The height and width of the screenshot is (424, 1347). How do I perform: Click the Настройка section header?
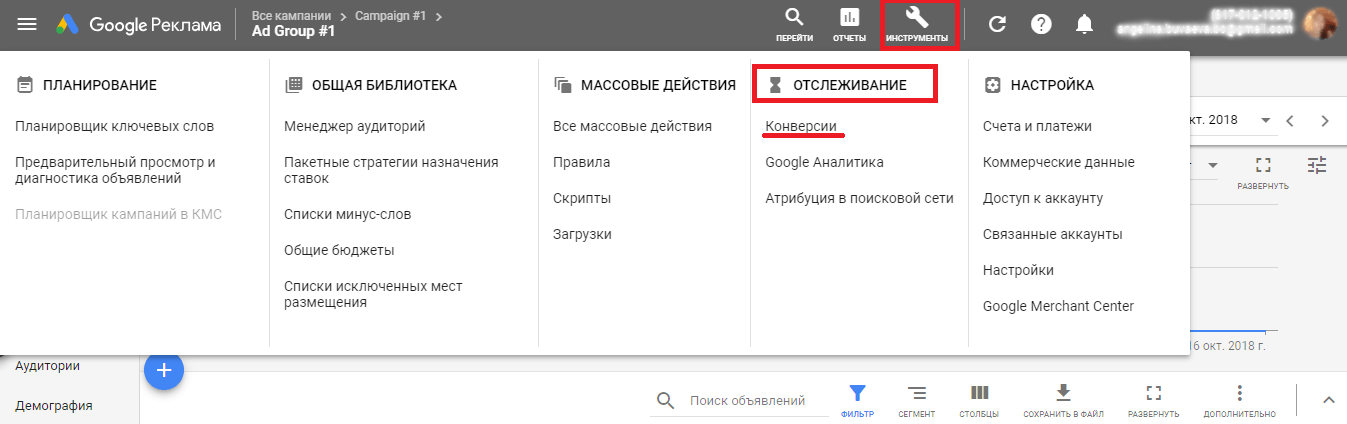[x=1039, y=85]
